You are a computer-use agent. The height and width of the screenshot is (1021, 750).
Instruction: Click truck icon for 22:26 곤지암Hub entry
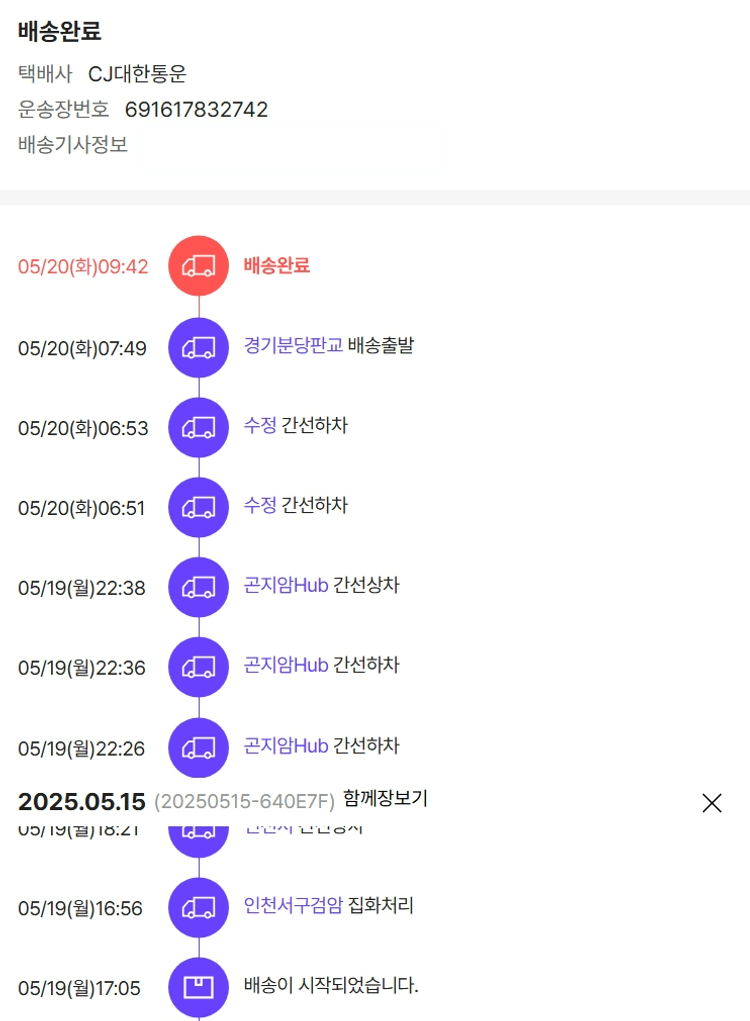point(198,747)
